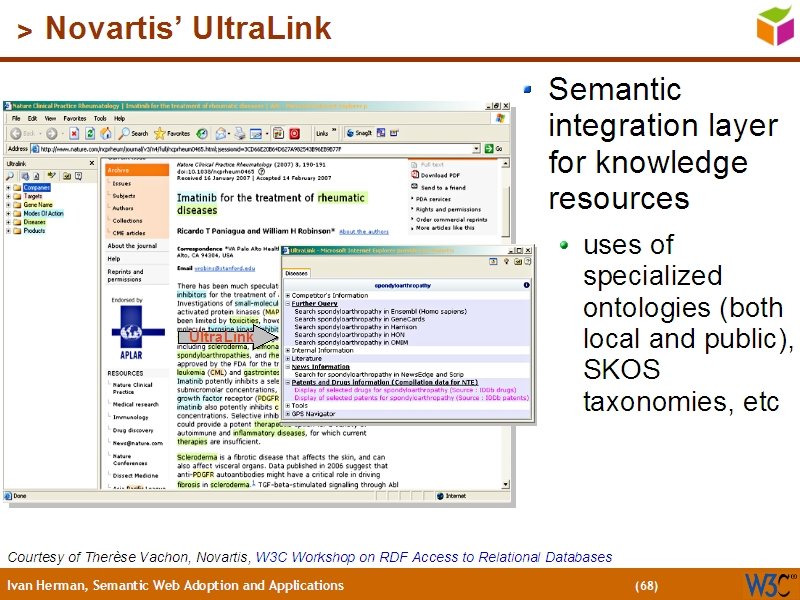This screenshot has width=800, height=600.
Task: Open the address bar dropdown arrow
Action: point(477,149)
